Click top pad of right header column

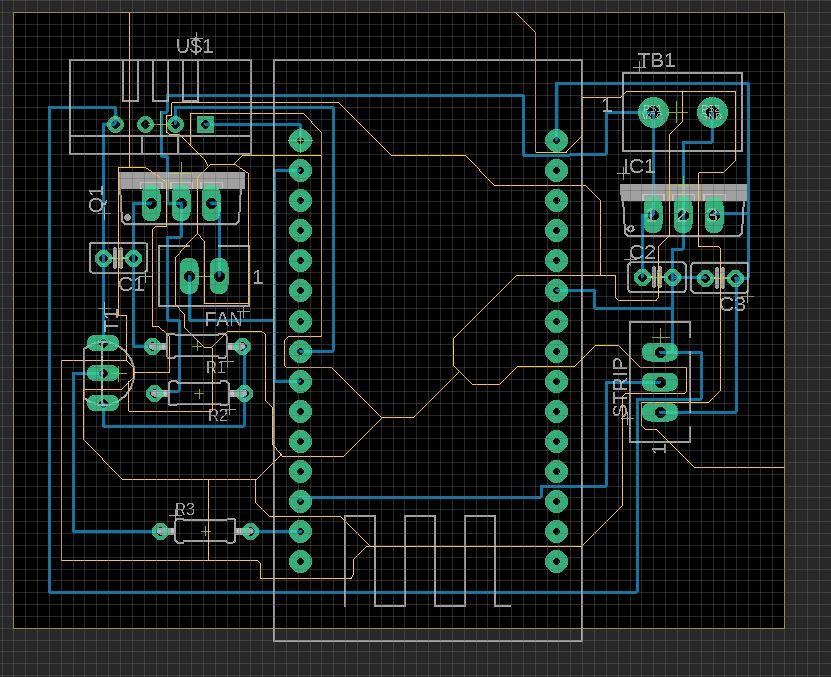pyautogui.click(x=556, y=140)
